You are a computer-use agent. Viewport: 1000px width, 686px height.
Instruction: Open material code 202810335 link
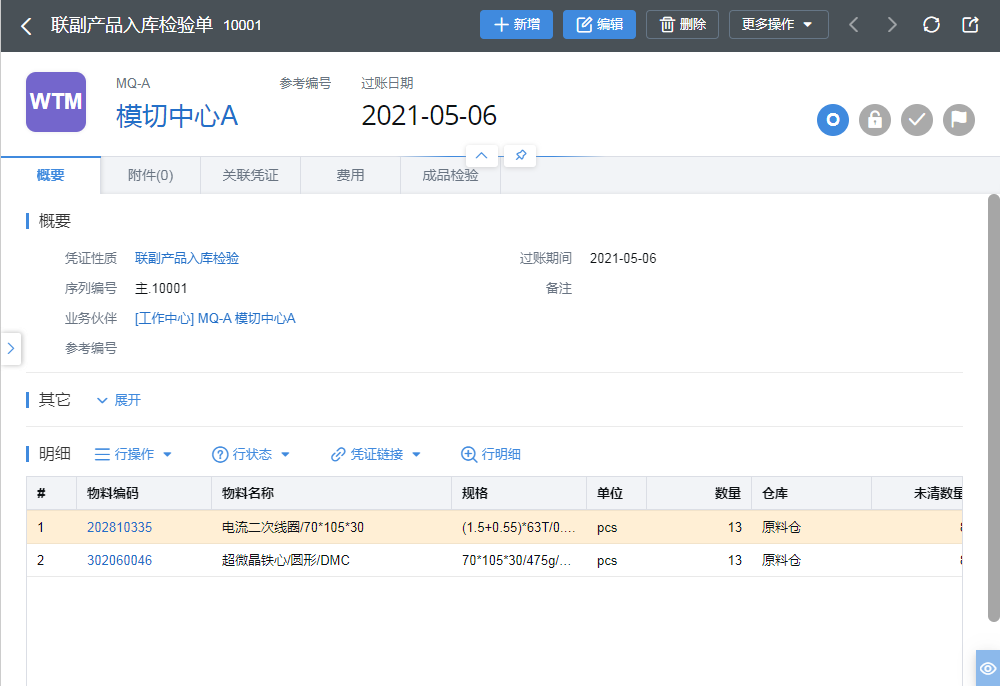(119, 527)
